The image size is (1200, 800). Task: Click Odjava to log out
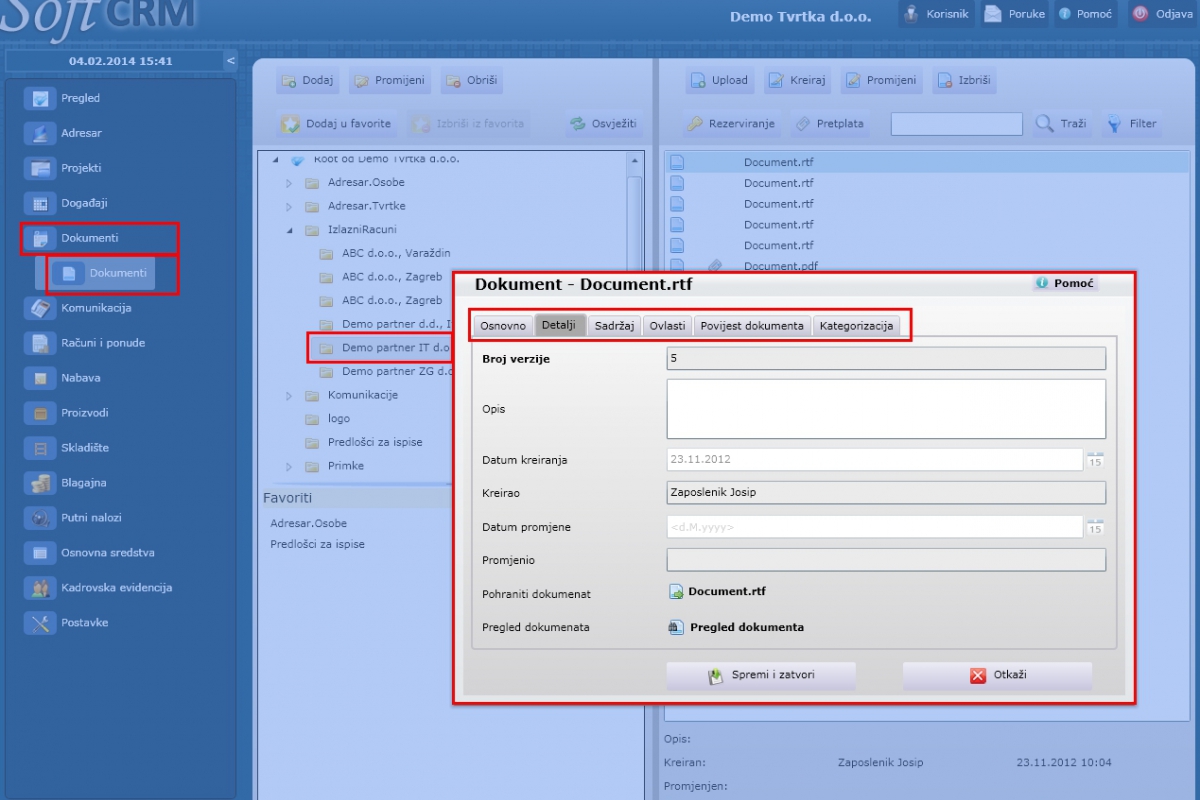pyautogui.click(x=1161, y=14)
